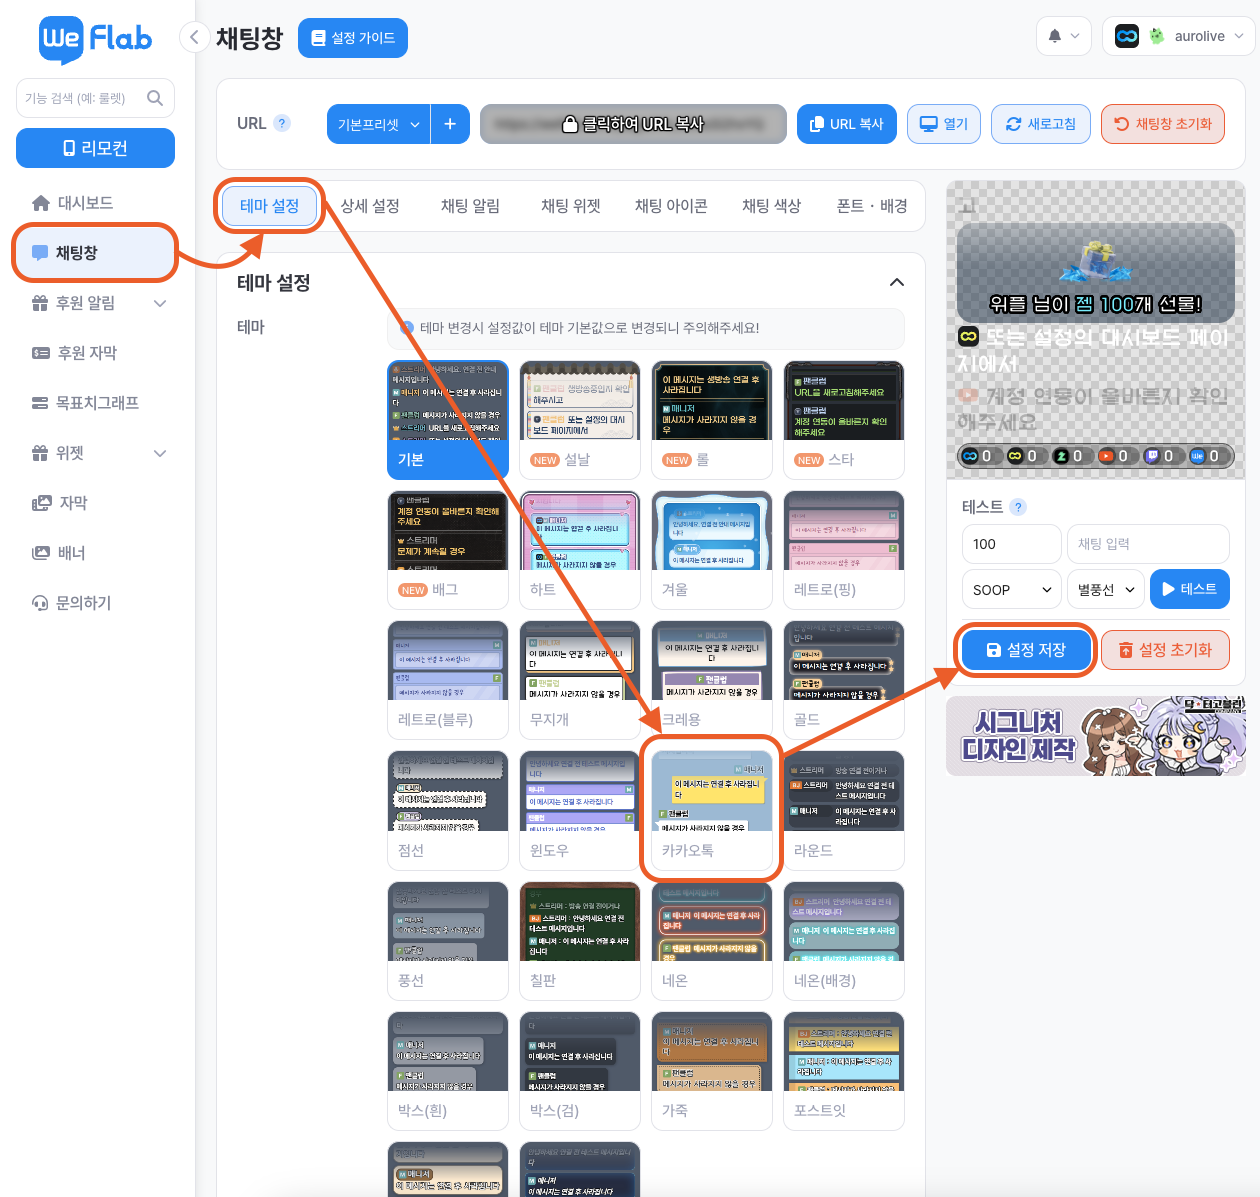1260x1197 pixels.
Task: Collapse the 테마 설정 section chevron
Action: click(x=897, y=282)
